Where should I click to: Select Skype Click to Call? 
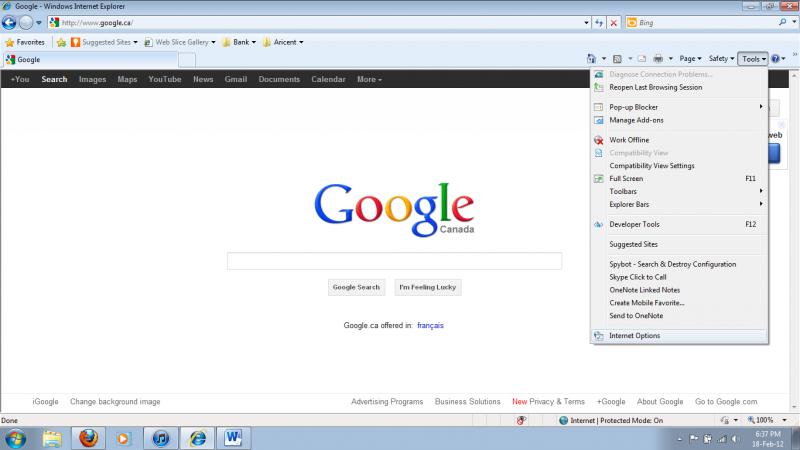pyautogui.click(x=679, y=277)
